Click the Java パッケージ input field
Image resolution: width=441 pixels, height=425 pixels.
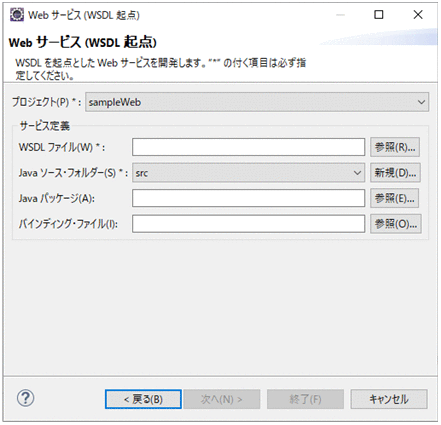248,198
